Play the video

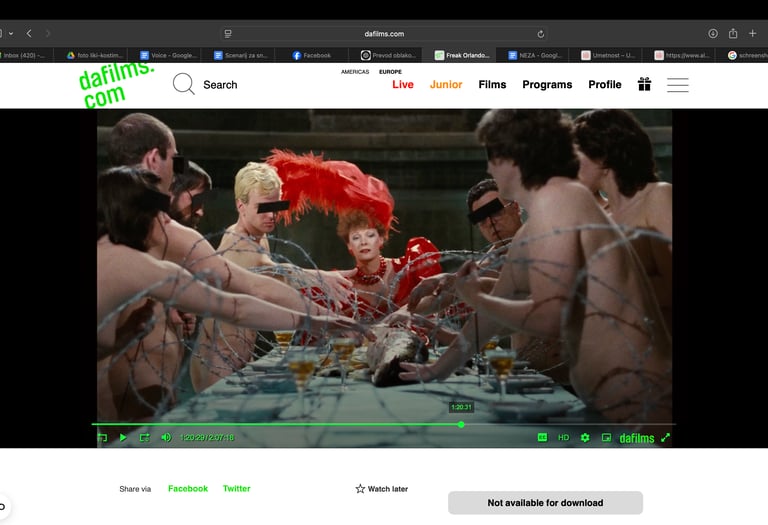pos(123,437)
